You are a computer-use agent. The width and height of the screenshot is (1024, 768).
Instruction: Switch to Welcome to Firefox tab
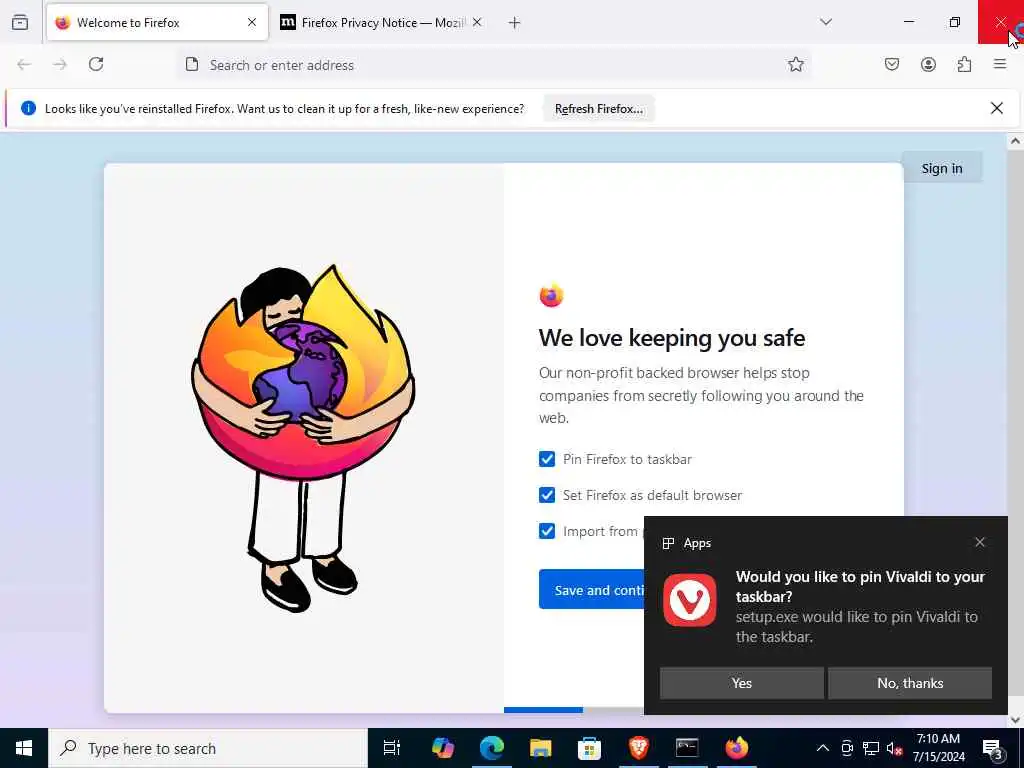[x=157, y=22]
